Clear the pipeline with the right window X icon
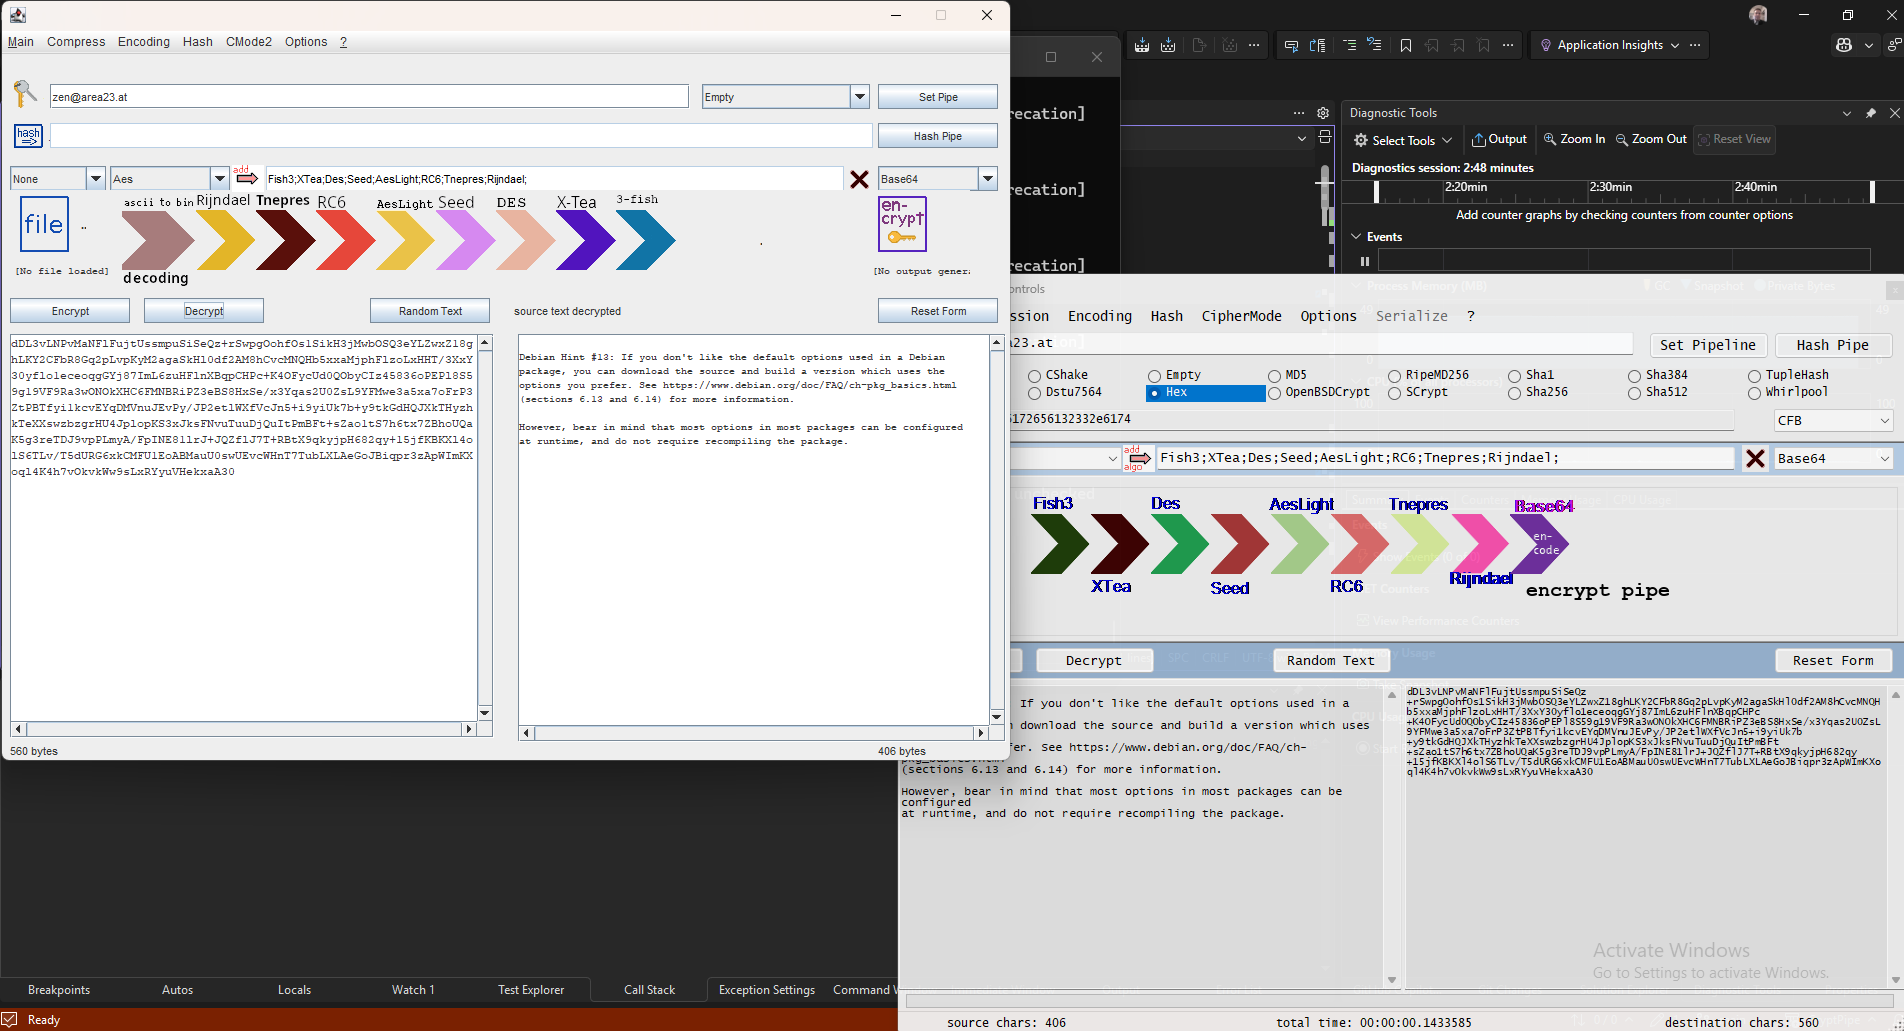 tap(1755, 458)
